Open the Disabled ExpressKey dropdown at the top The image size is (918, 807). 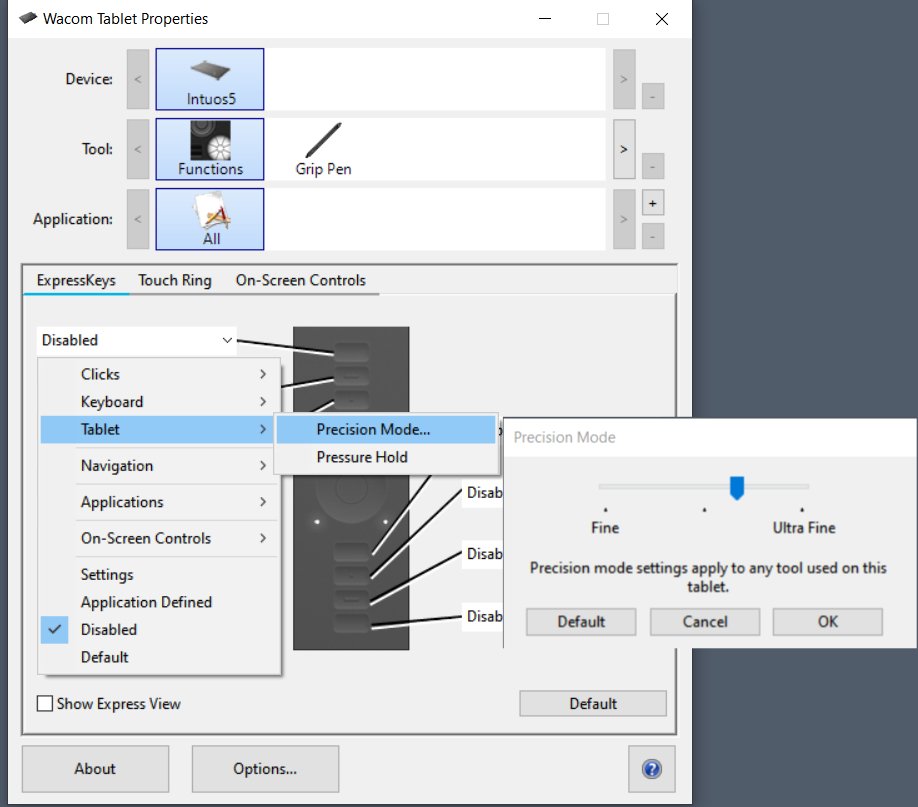tap(136, 340)
